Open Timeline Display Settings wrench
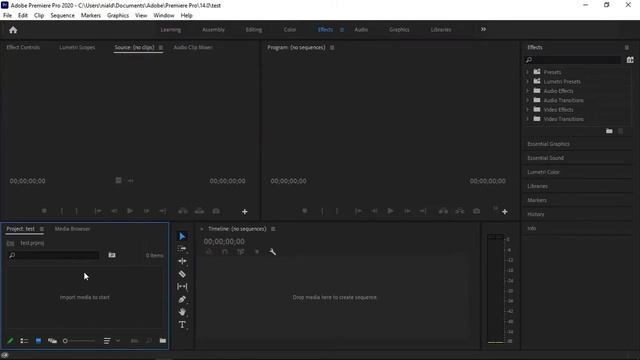Screen dimensions: 640x360 click(x=273, y=252)
